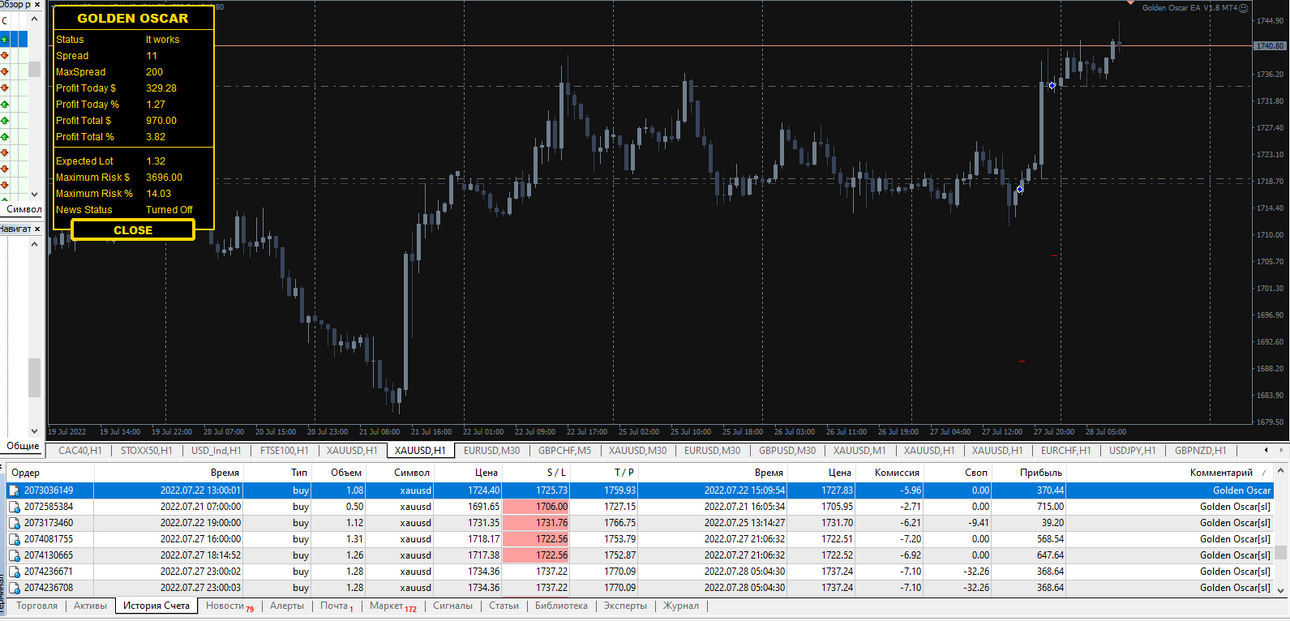Viewport: 1290px width, 621px height.
Task: Open the Маркет tab
Action: click(x=392, y=606)
